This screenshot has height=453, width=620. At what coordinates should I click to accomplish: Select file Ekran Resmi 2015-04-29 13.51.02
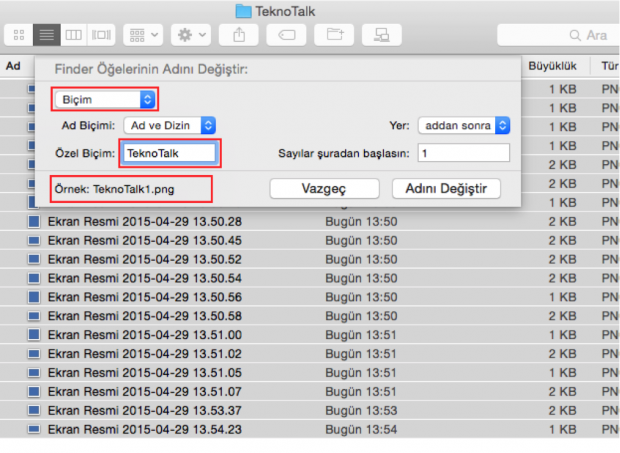pos(145,354)
